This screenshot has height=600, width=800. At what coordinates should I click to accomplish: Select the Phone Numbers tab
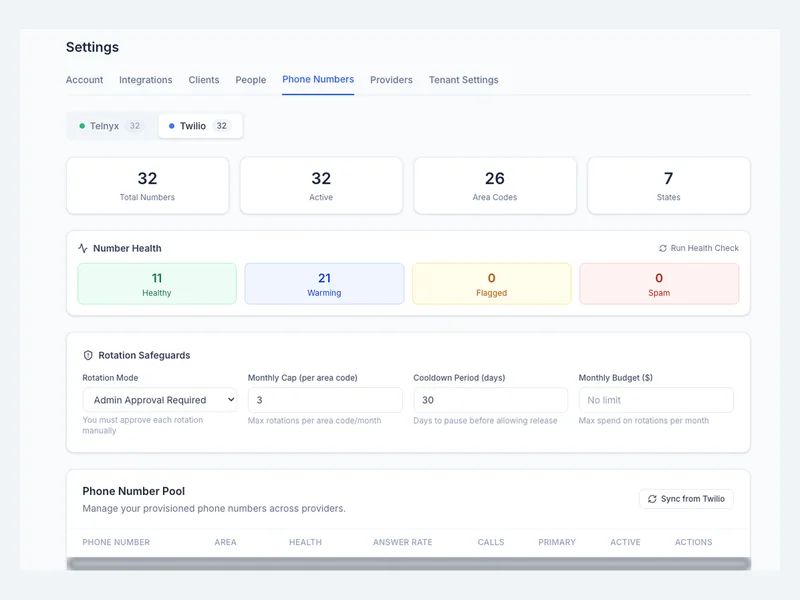(318, 79)
